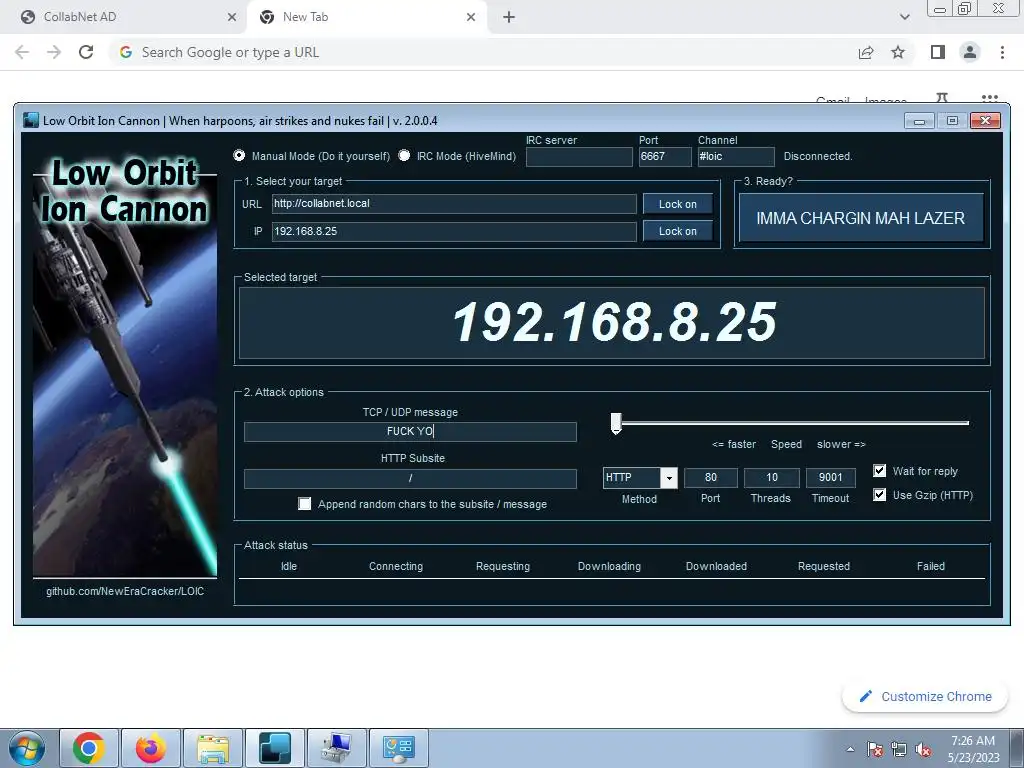Click the network status tray icon
The height and width of the screenshot is (768, 1024).
click(x=899, y=750)
